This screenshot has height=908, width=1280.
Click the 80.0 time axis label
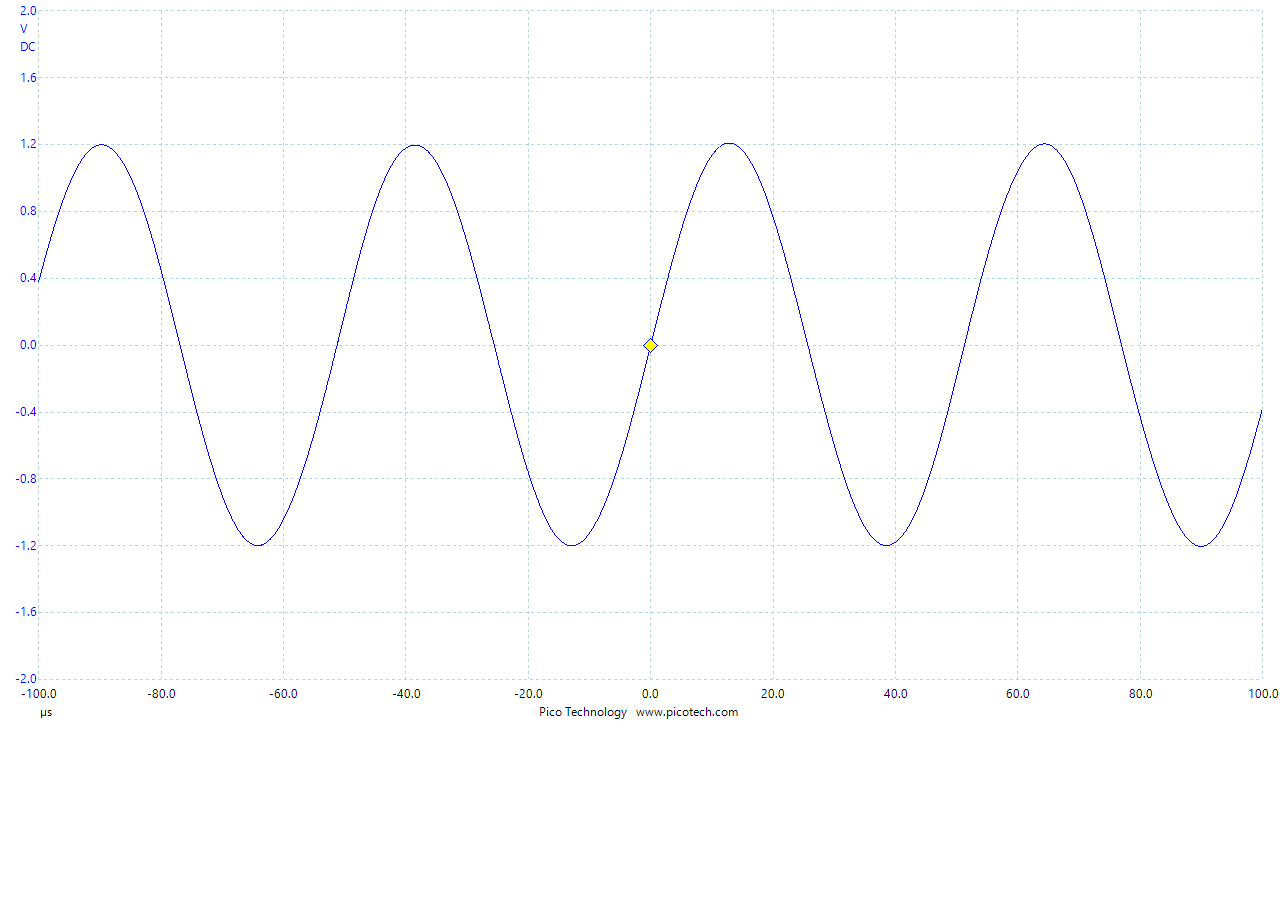[1140, 693]
